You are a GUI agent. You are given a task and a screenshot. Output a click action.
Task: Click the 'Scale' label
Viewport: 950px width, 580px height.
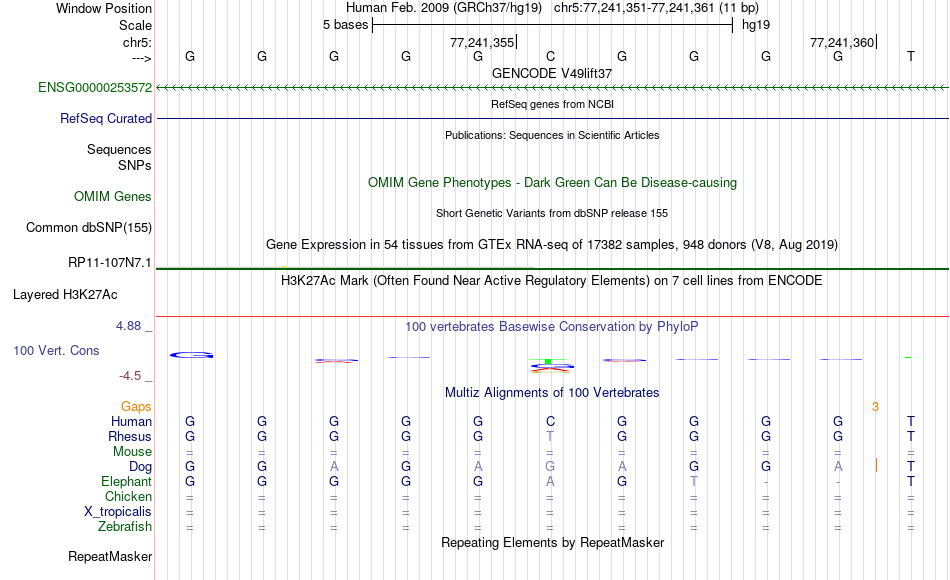coord(135,25)
